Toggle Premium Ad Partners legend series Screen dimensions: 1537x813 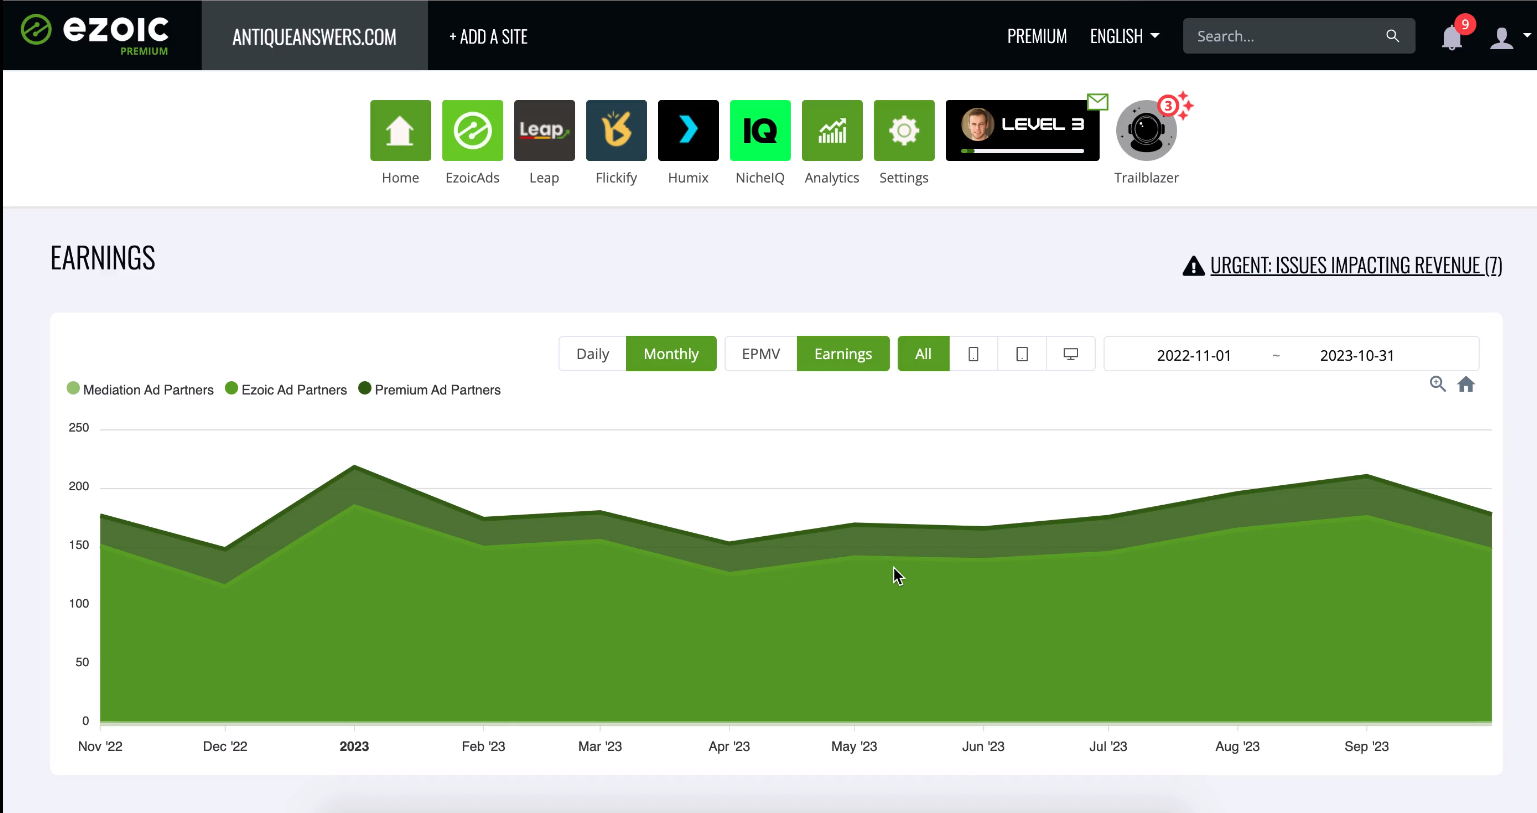pos(429,390)
